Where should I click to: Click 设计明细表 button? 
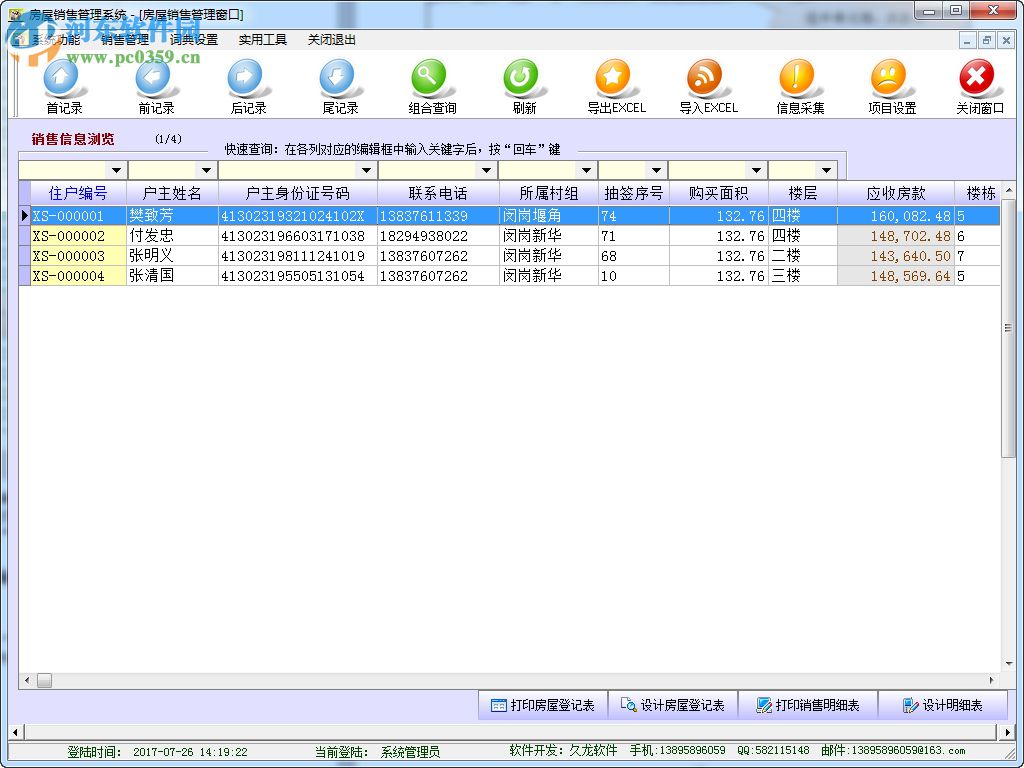(944, 705)
